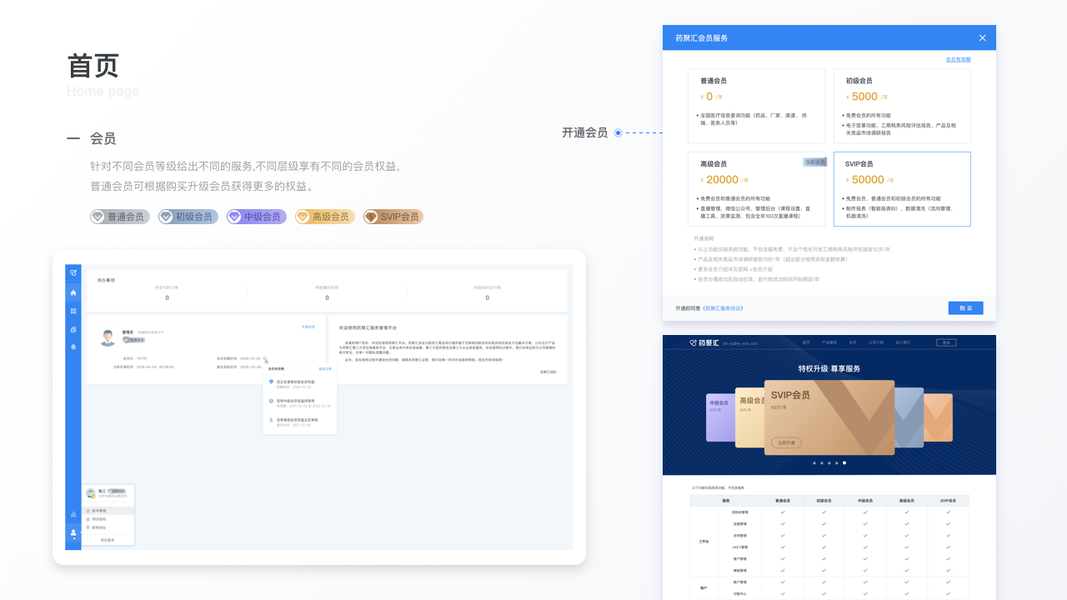This screenshot has width=1067, height=600.
Task: Click the 普通会员 column header in the comparison table
Action: coord(783,501)
